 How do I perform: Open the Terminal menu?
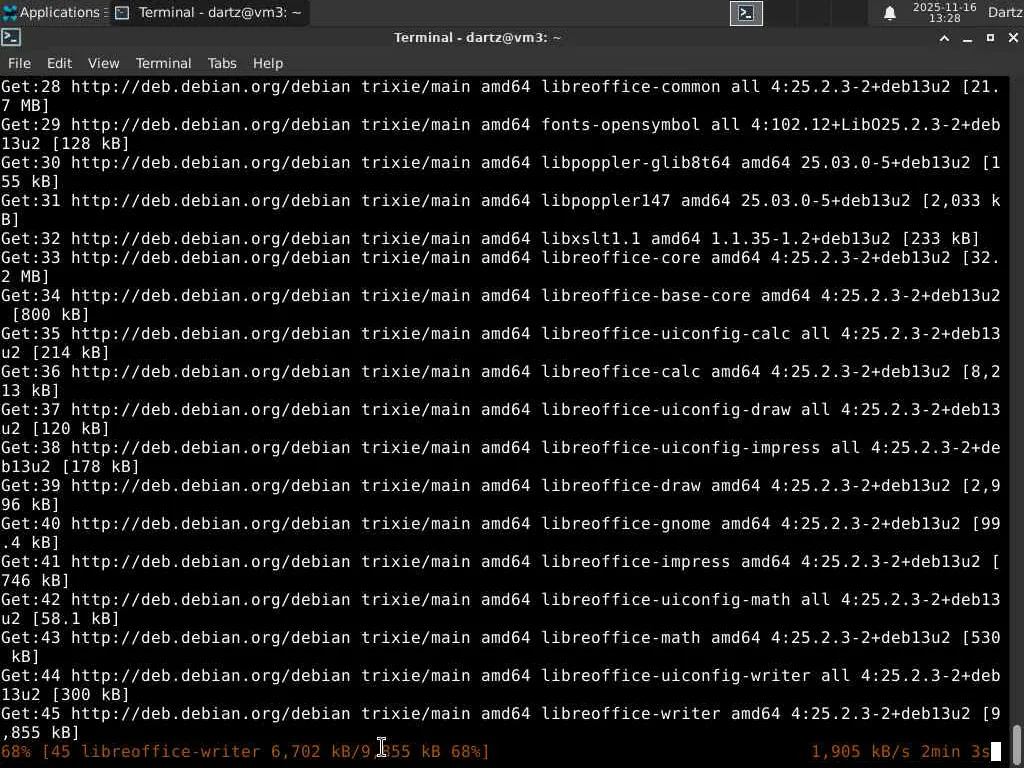pos(163,63)
